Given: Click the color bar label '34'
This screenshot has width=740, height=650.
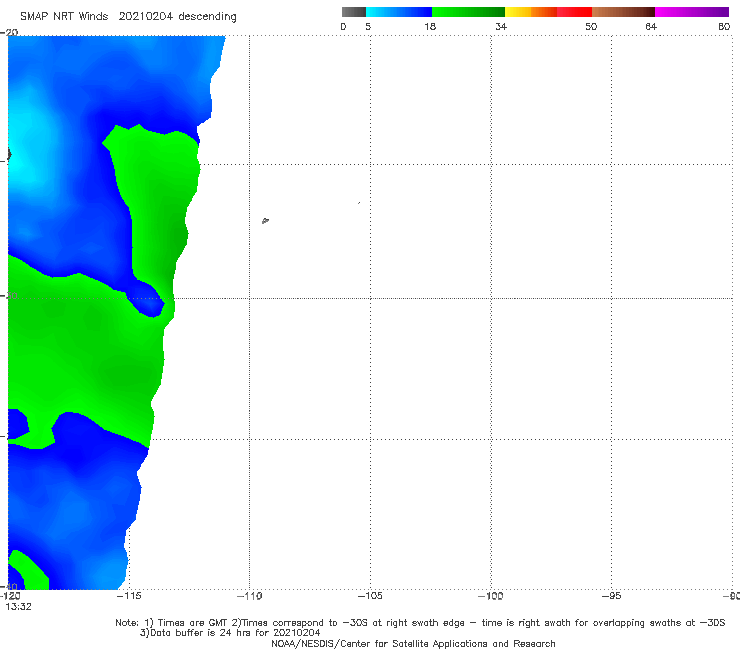Looking at the screenshot, I should (x=501, y=27).
